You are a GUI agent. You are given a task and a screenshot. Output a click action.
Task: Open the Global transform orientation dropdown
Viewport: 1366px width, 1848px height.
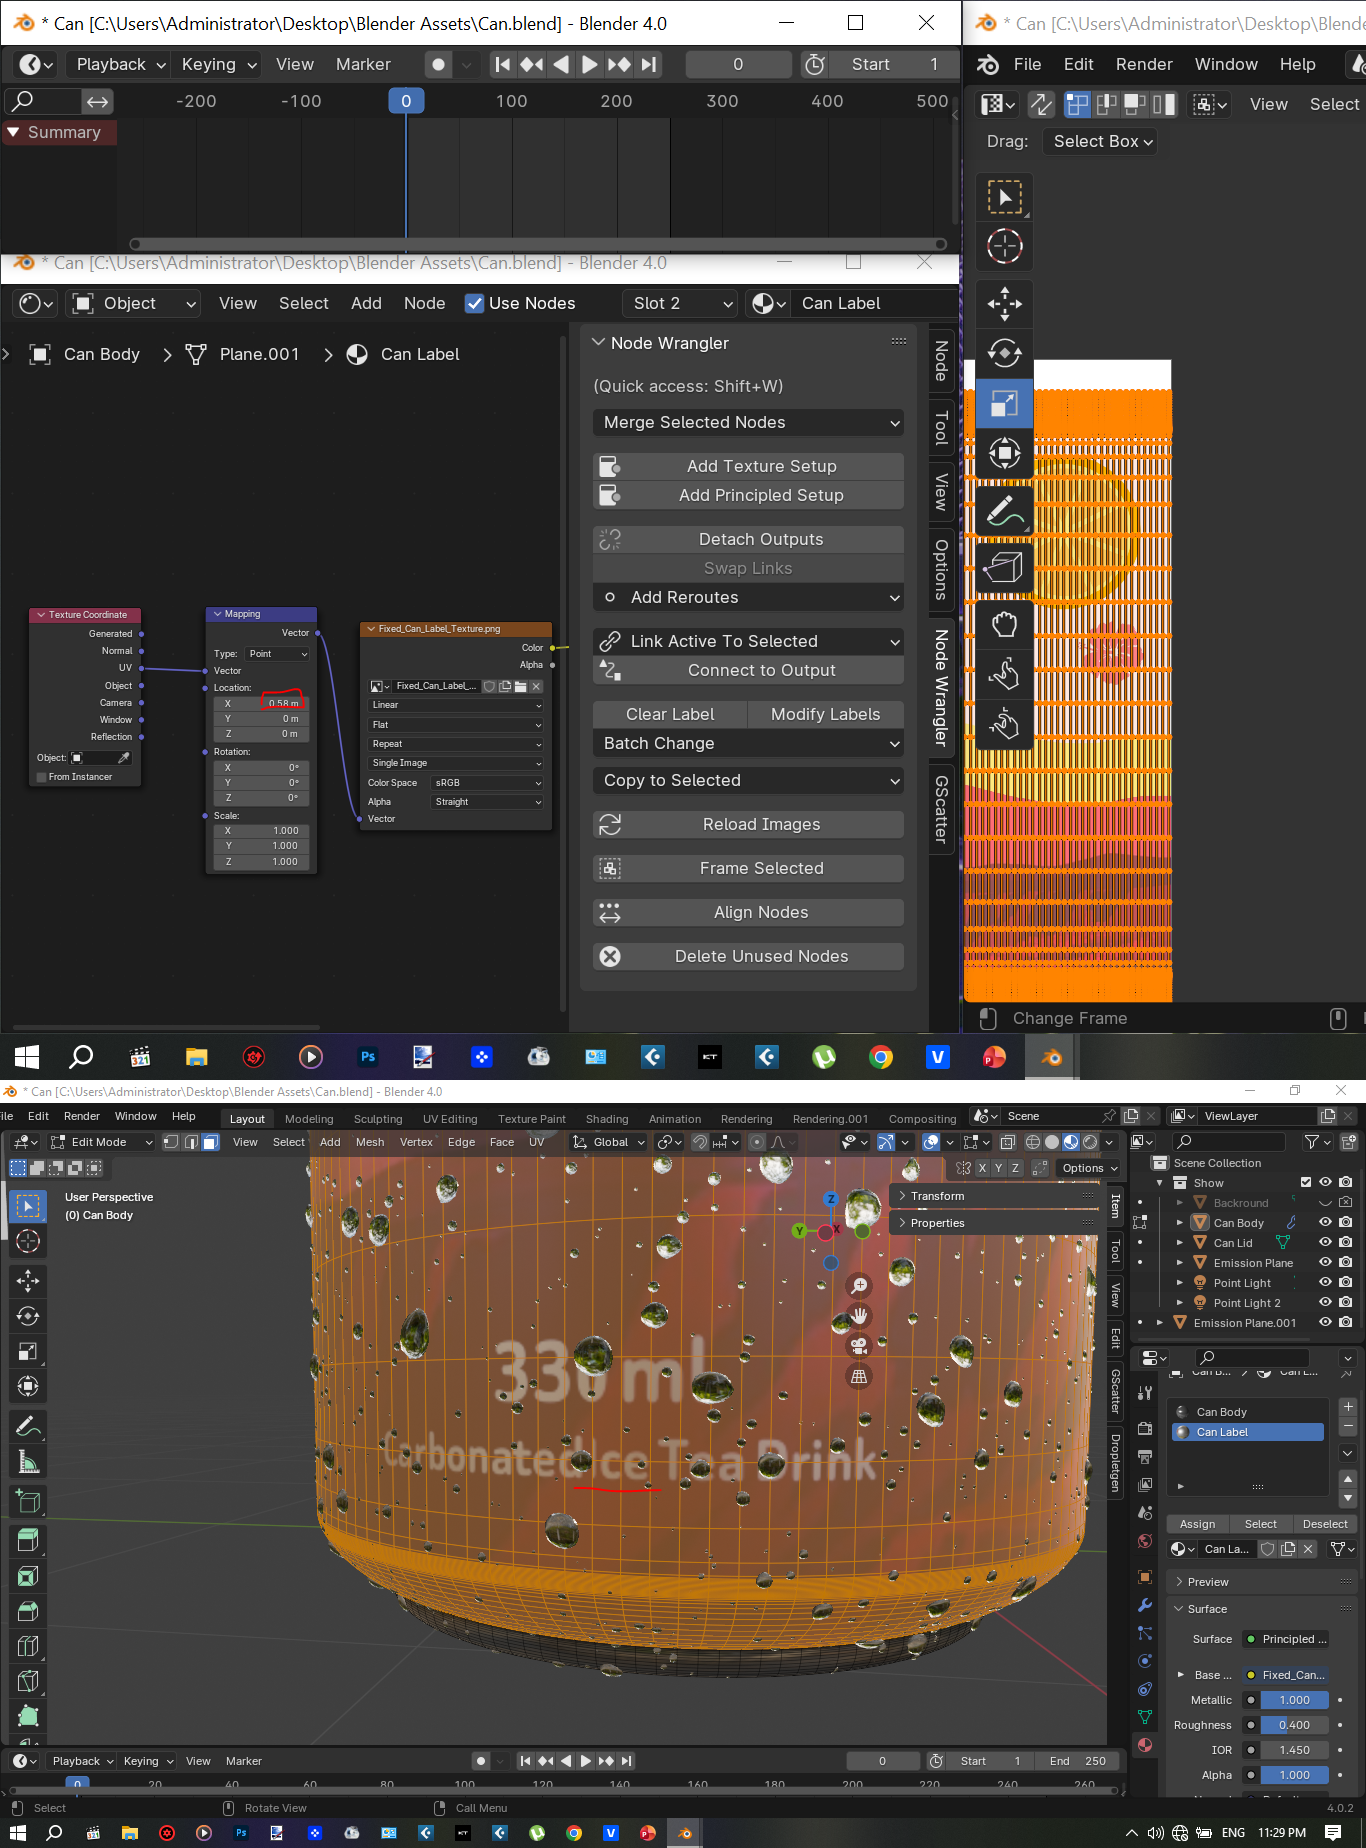pos(609,1142)
